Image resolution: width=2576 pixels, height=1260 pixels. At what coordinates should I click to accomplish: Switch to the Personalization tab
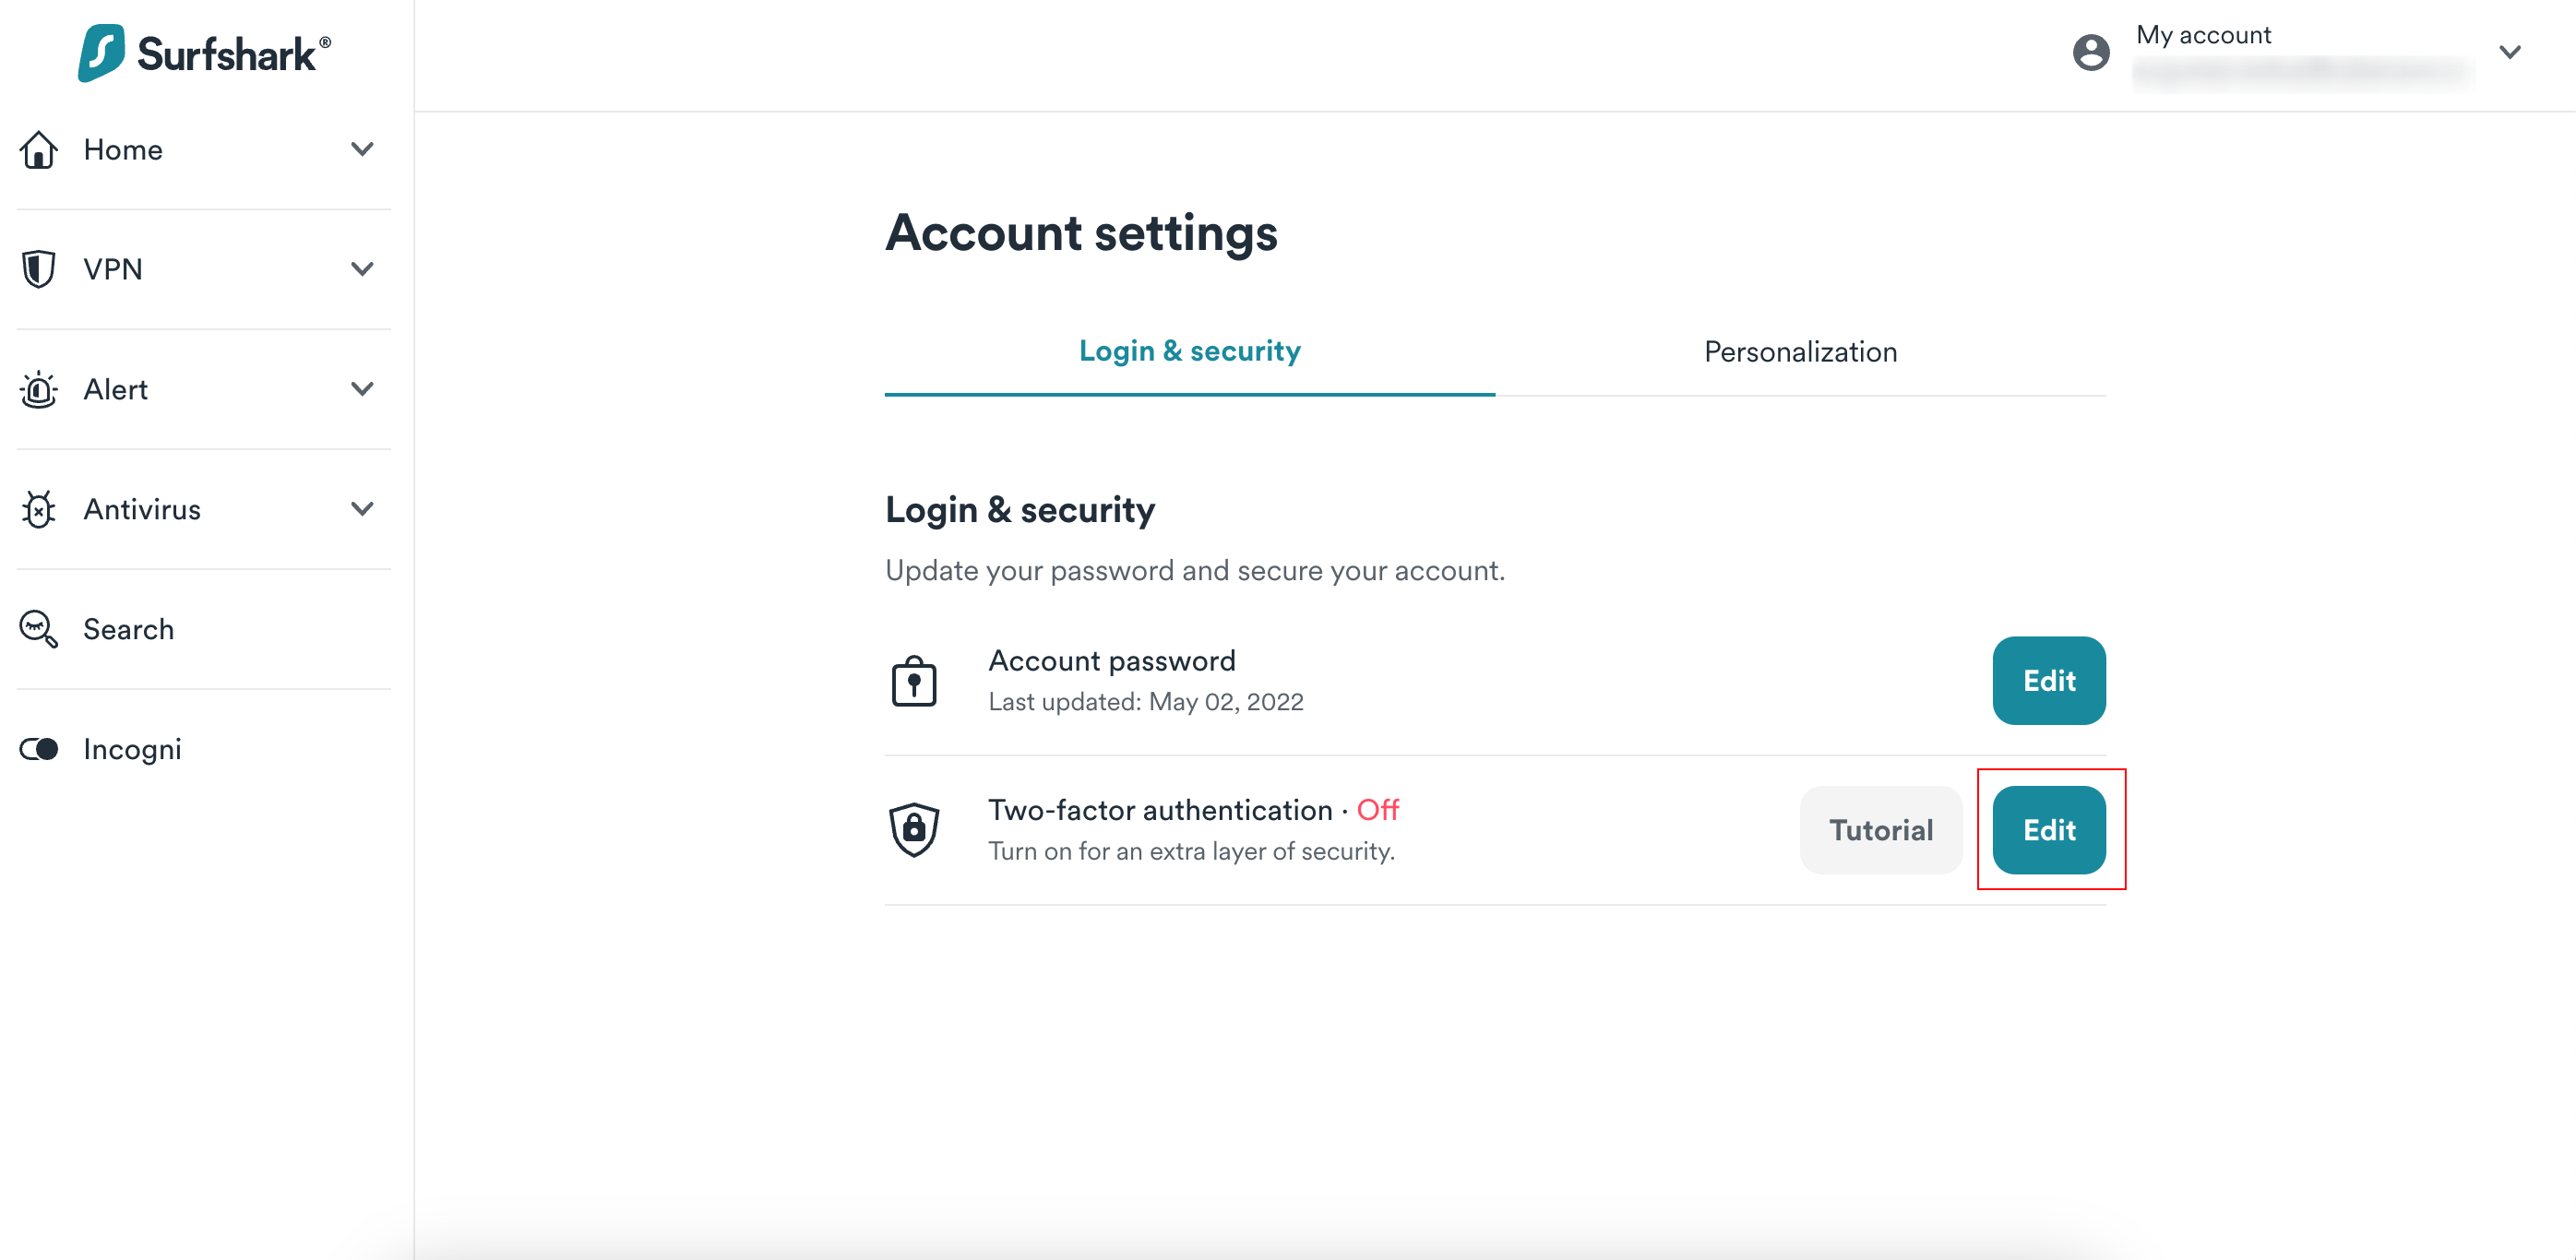click(1801, 350)
